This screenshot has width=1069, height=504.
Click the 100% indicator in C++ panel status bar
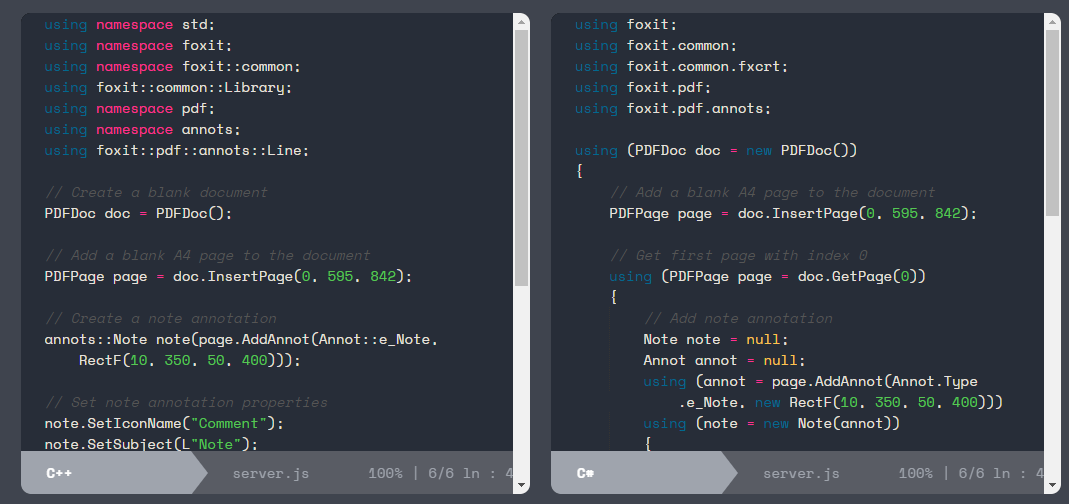click(x=385, y=473)
